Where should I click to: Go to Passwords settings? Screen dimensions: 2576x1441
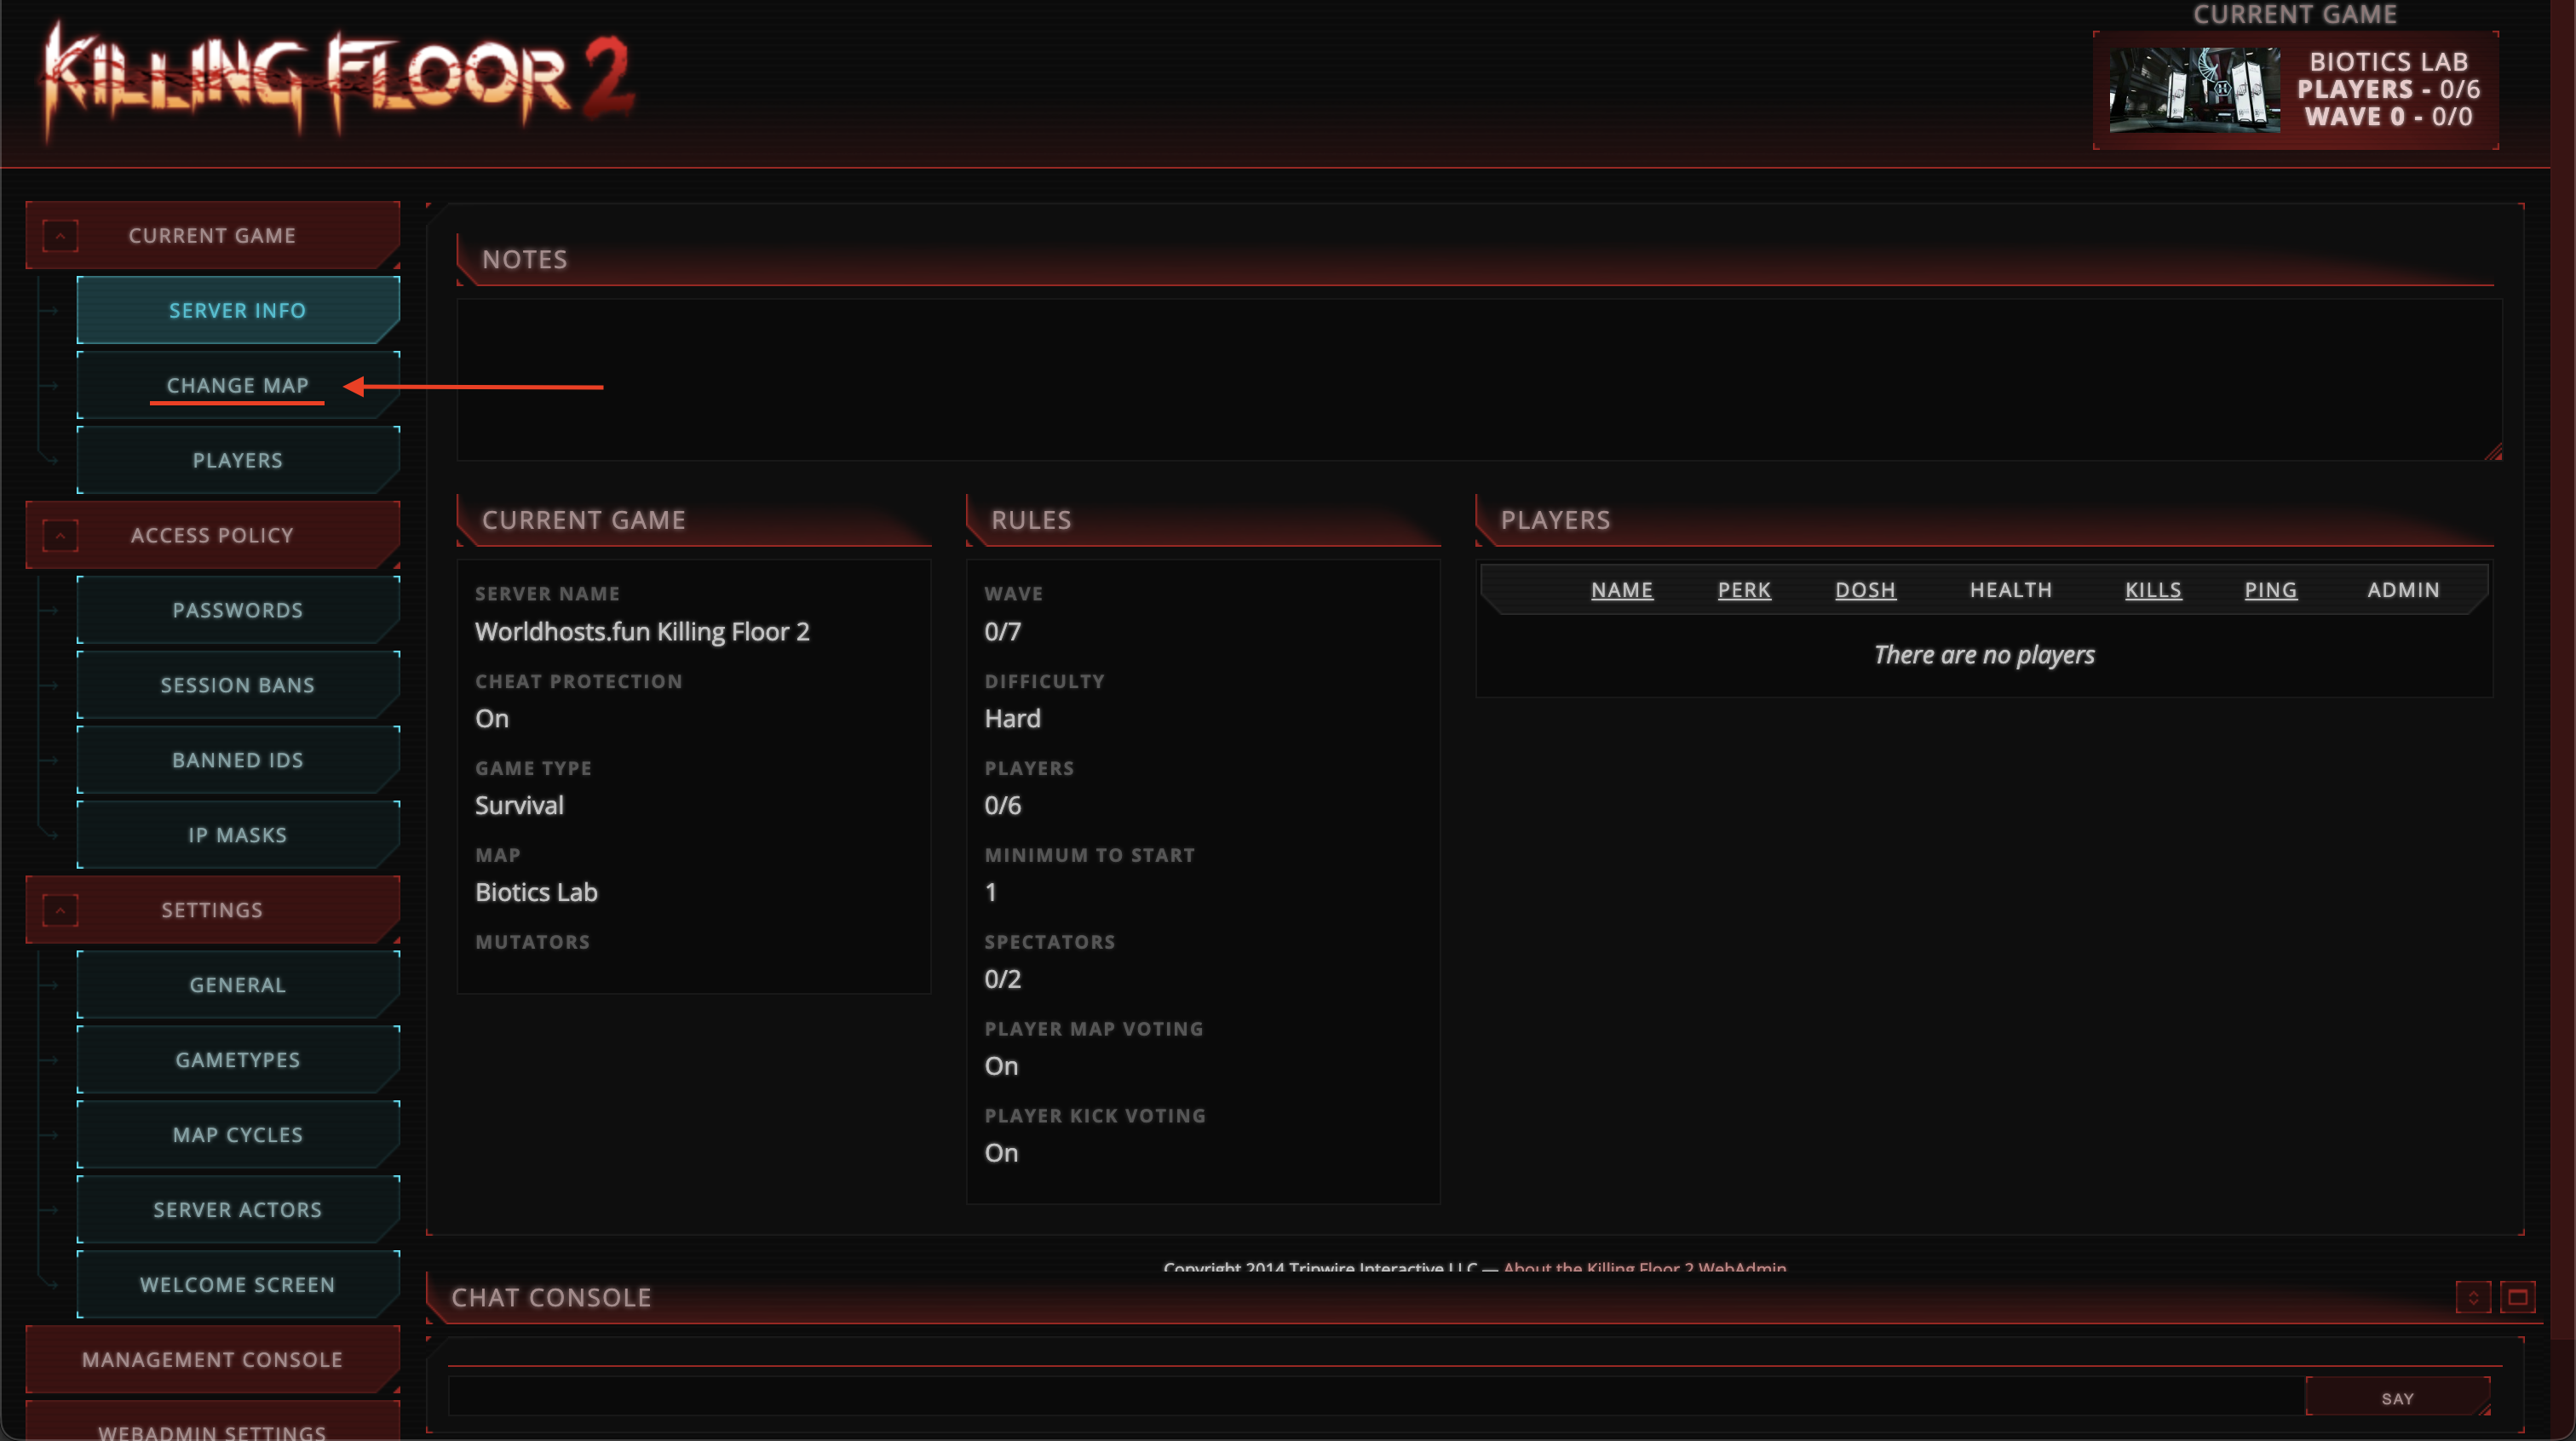(x=238, y=611)
